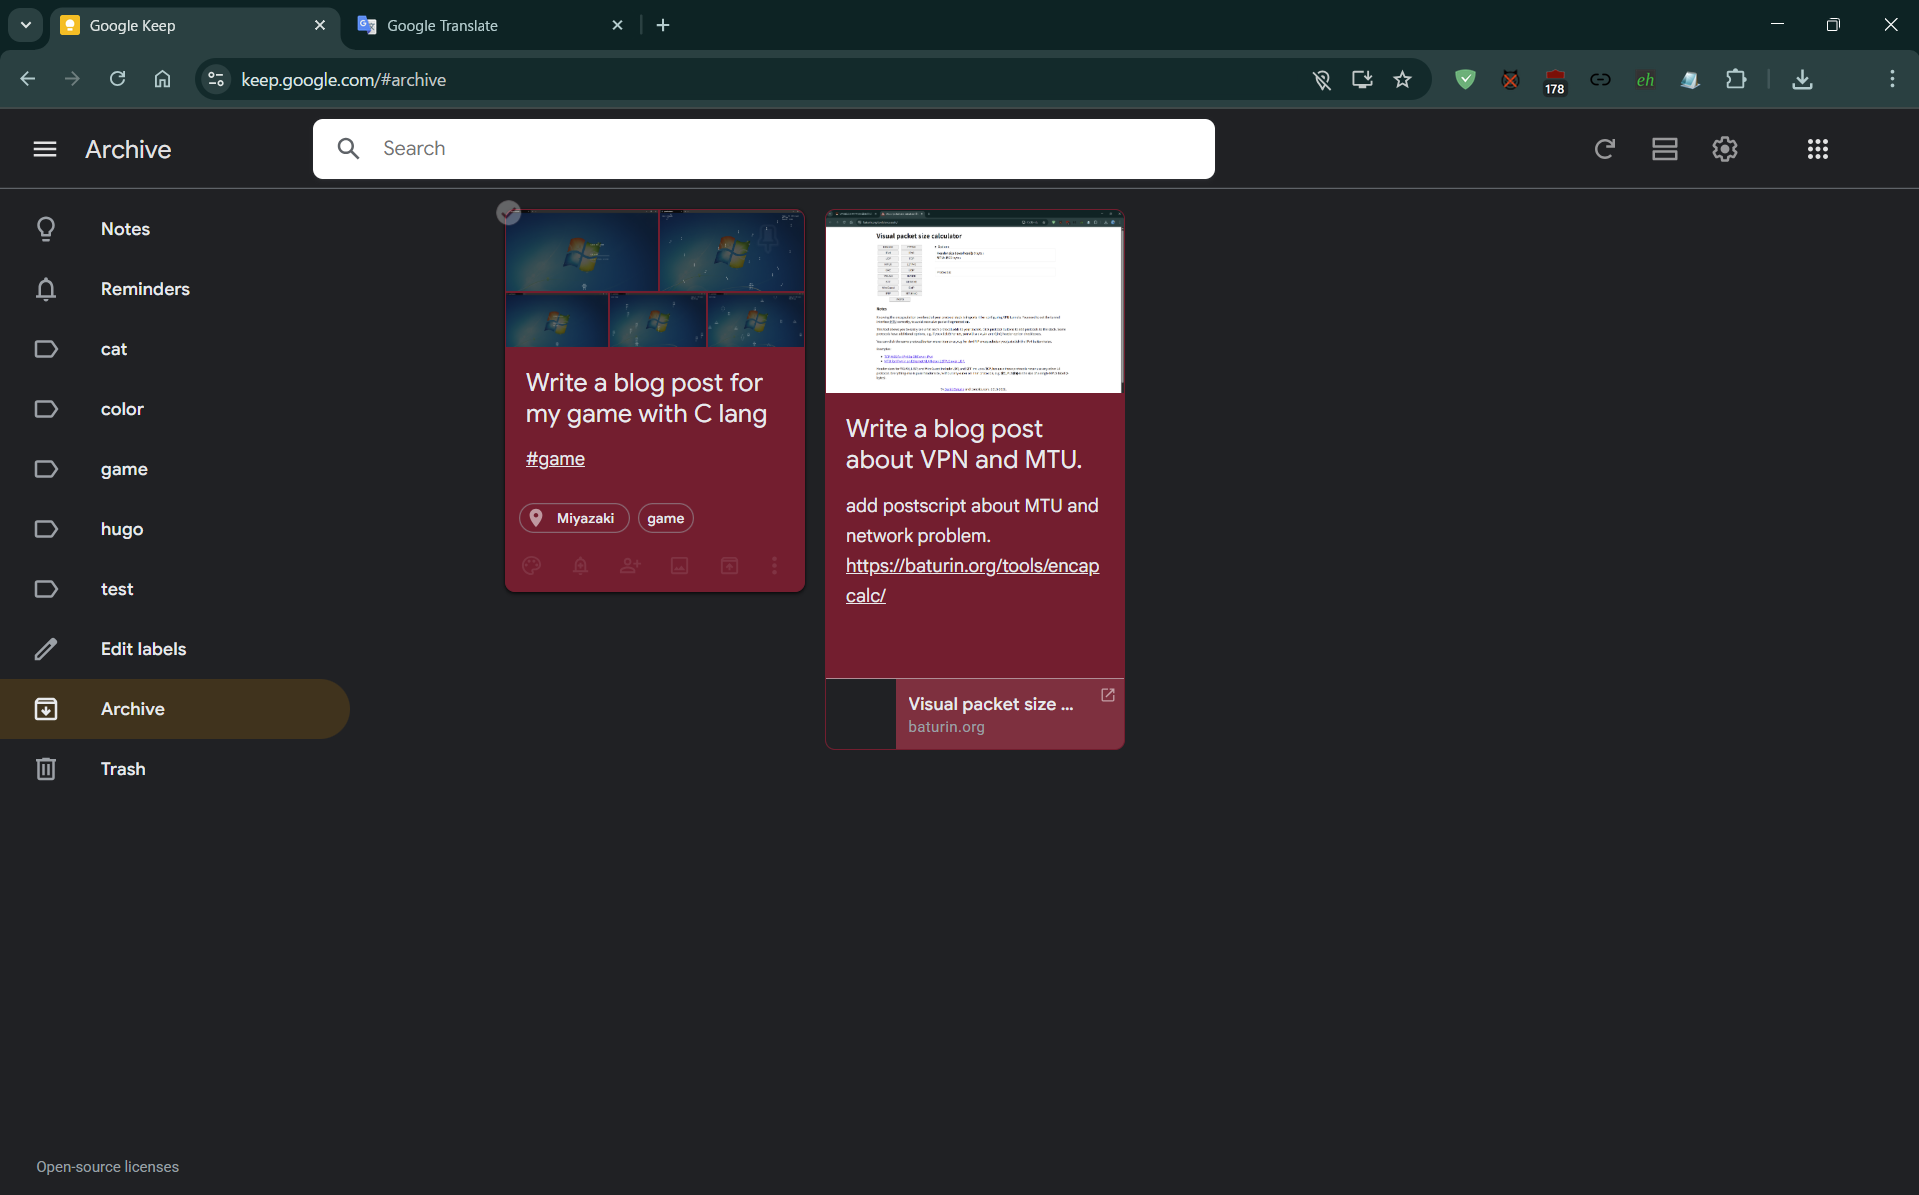Open background options palette on game note
The height and width of the screenshot is (1195, 1919).
point(532,566)
